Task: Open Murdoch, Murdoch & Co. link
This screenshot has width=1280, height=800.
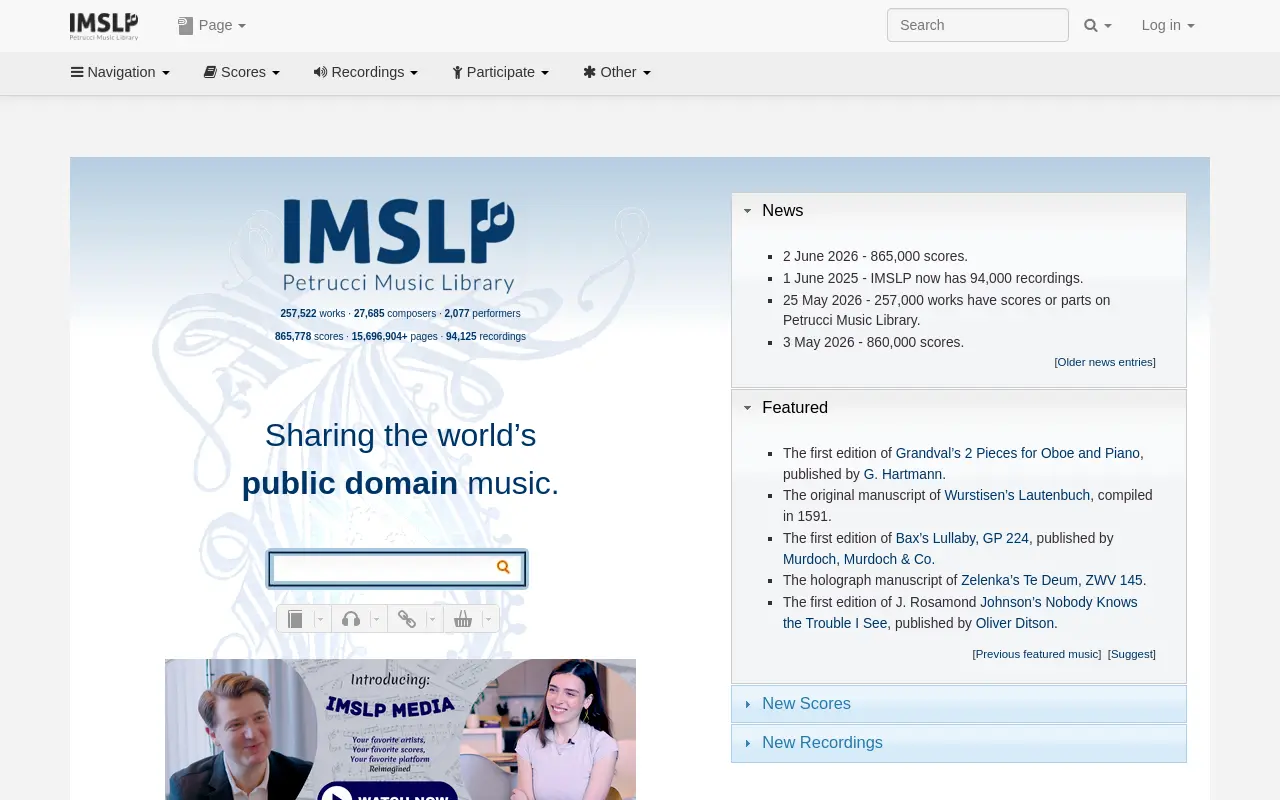Action: point(857,559)
